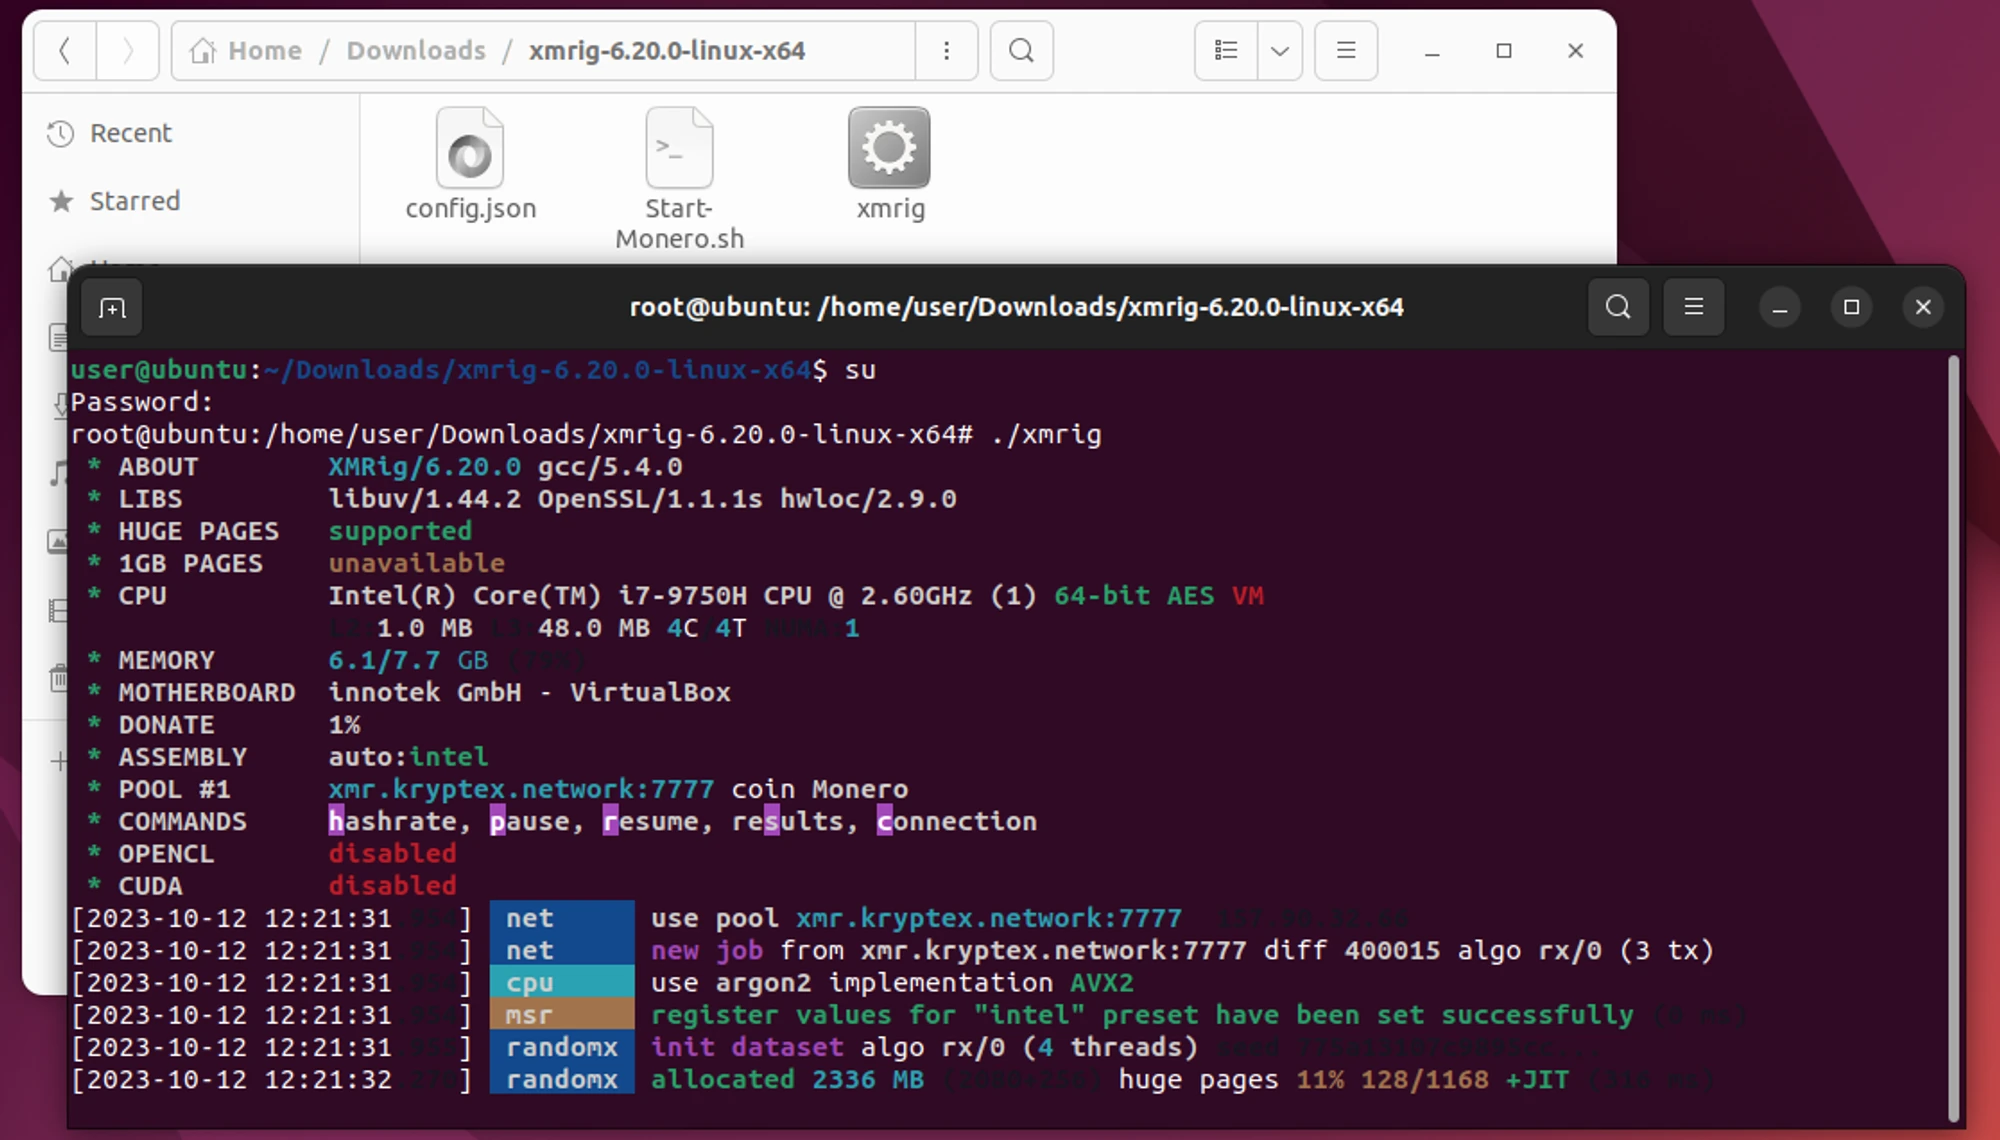Open Starred in sidebar
Screen dimensions: 2000x1140
point(134,201)
